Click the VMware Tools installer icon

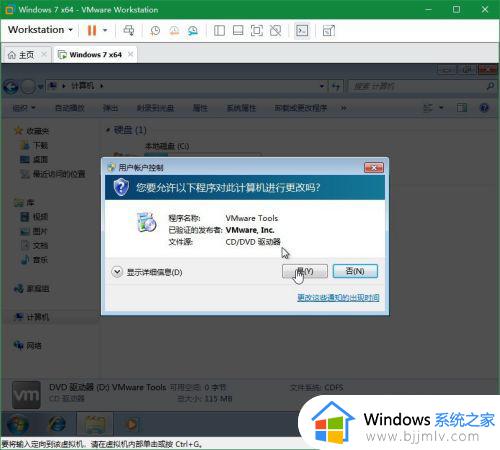[x=147, y=222]
